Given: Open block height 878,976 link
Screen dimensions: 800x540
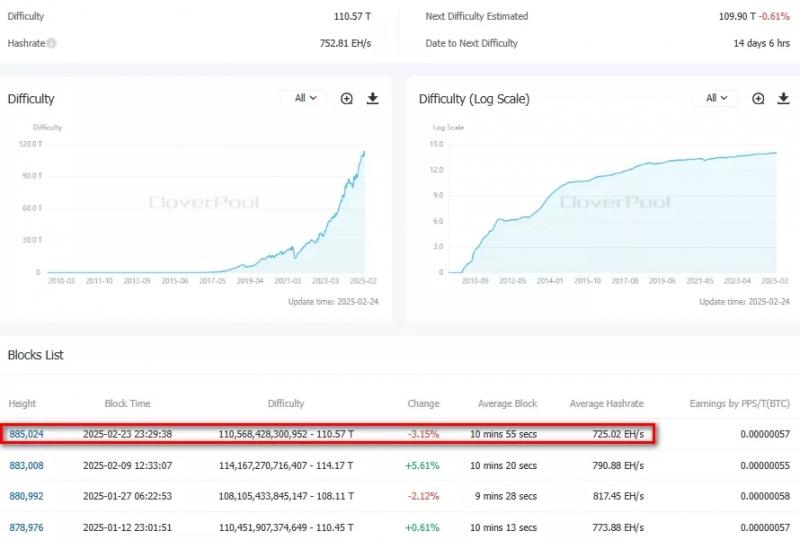Looking at the screenshot, I should tap(27, 527).
